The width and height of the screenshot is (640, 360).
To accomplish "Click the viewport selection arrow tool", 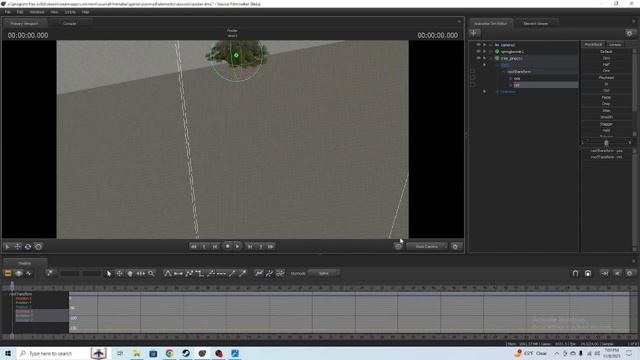I will coord(7,247).
